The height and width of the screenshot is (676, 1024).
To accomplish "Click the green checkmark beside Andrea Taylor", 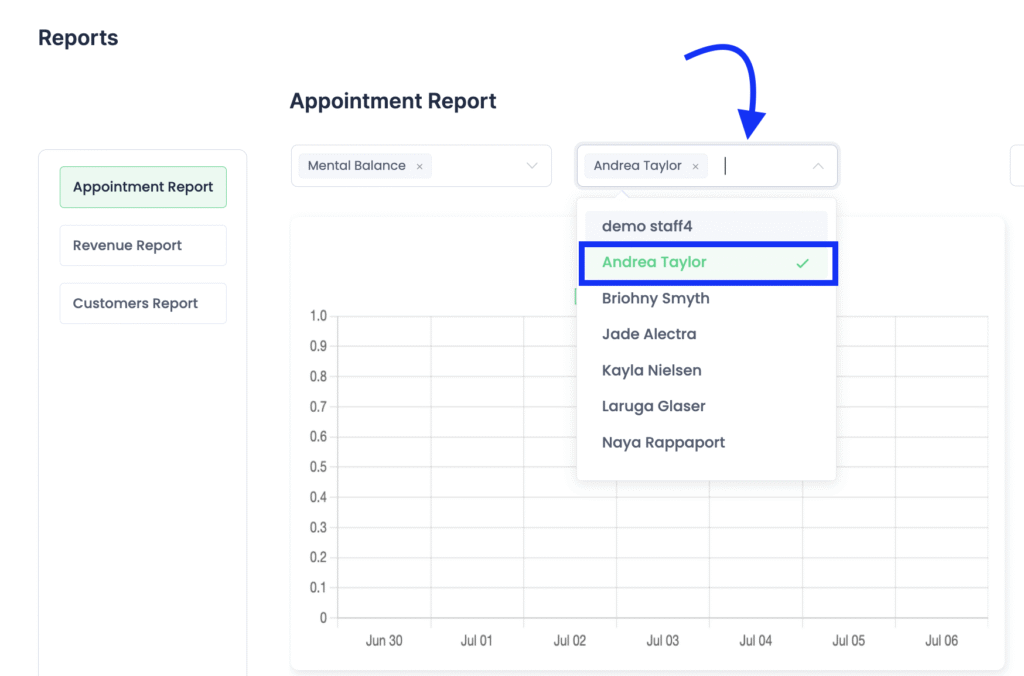I will (802, 263).
